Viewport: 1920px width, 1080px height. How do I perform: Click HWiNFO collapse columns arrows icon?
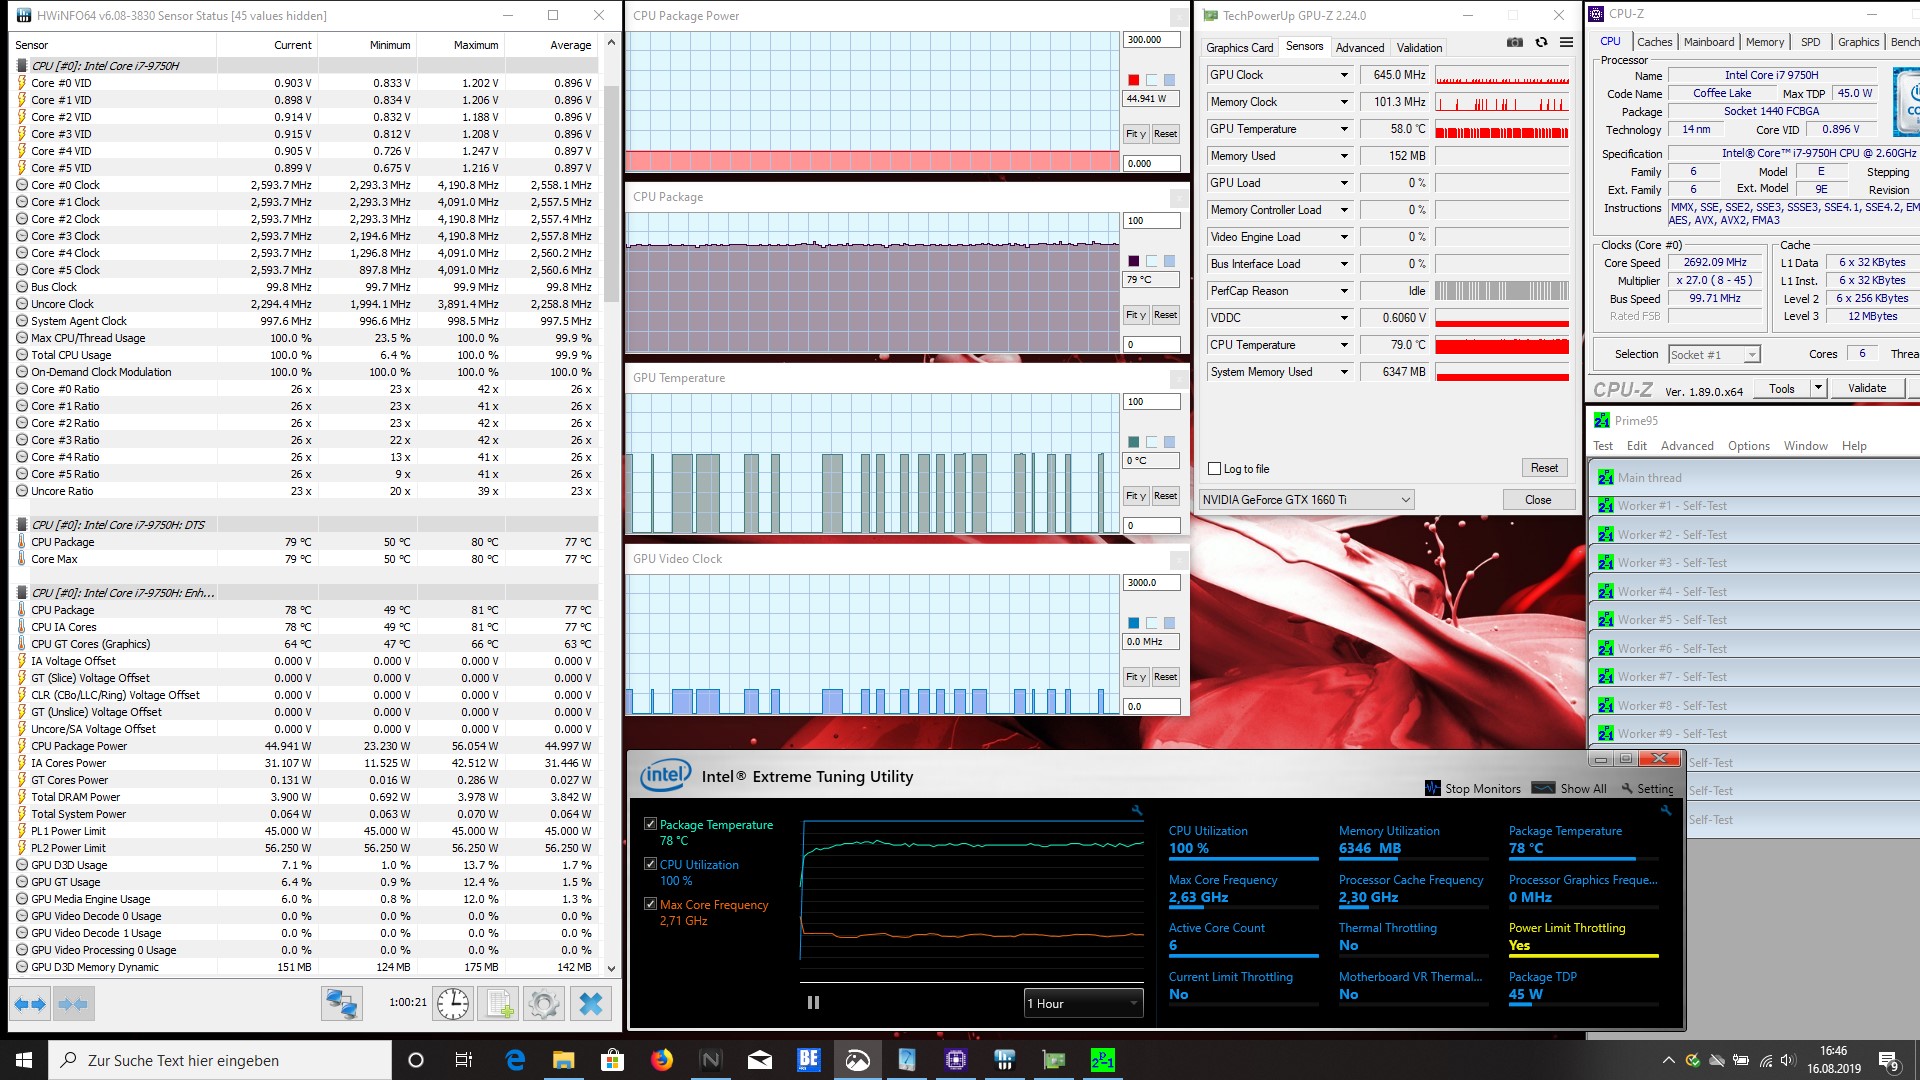tap(73, 1003)
